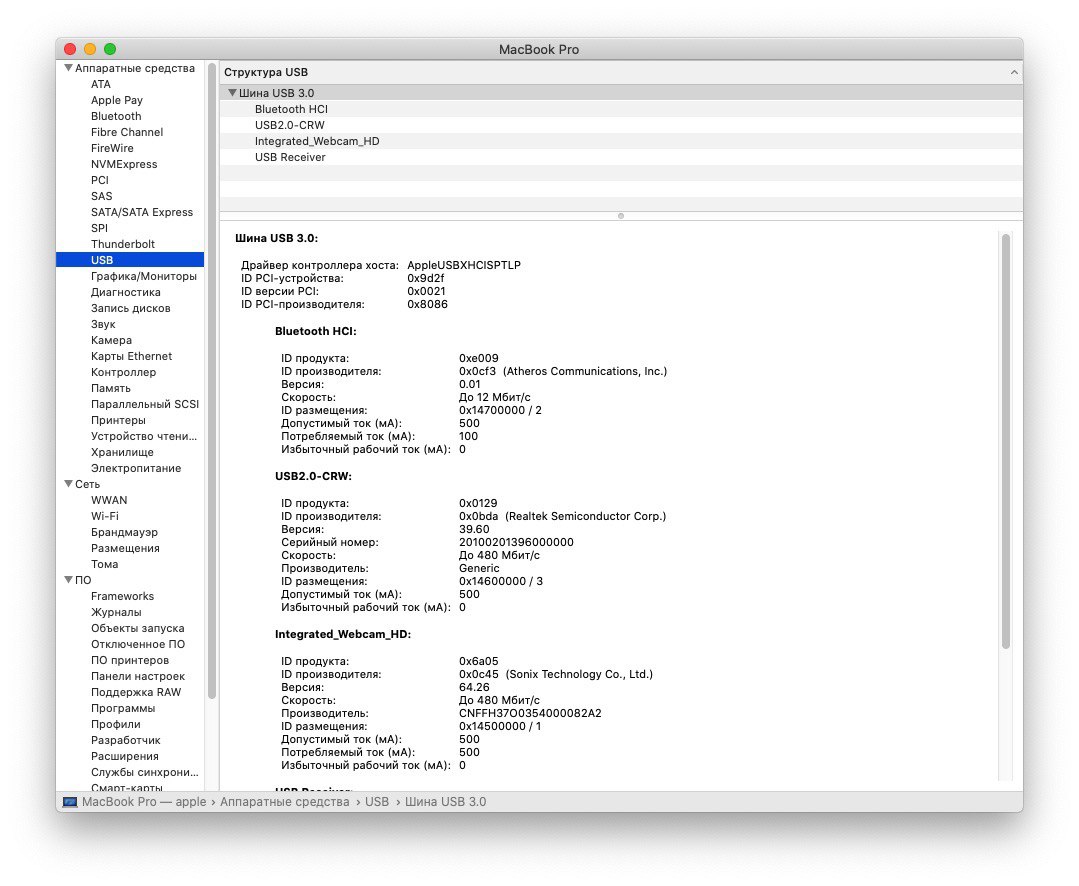Open Панели настроек entry

coord(138,676)
